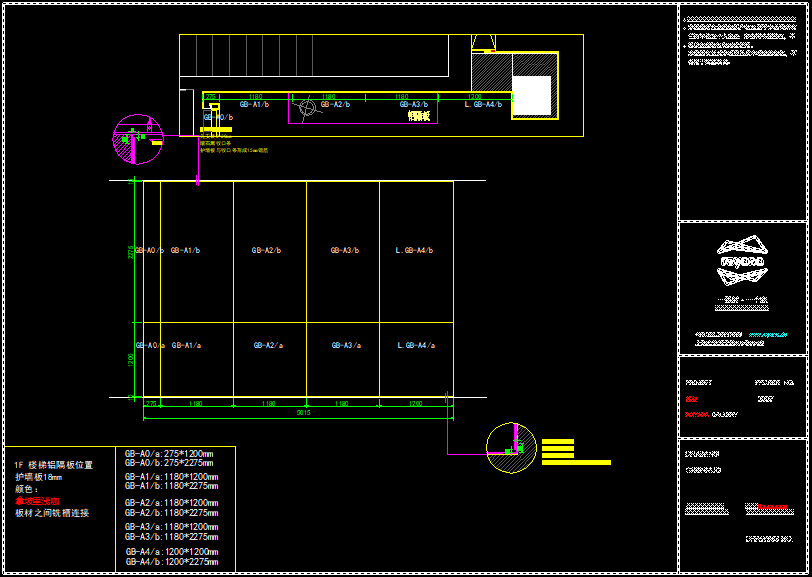This screenshot has height=577, width=812.
Task: Click the red text in the legend notes
Action: (37, 500)
